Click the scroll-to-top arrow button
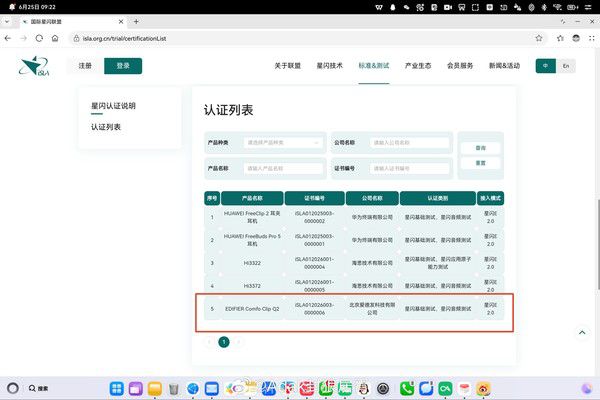600x400 pixels. (582, 332)
